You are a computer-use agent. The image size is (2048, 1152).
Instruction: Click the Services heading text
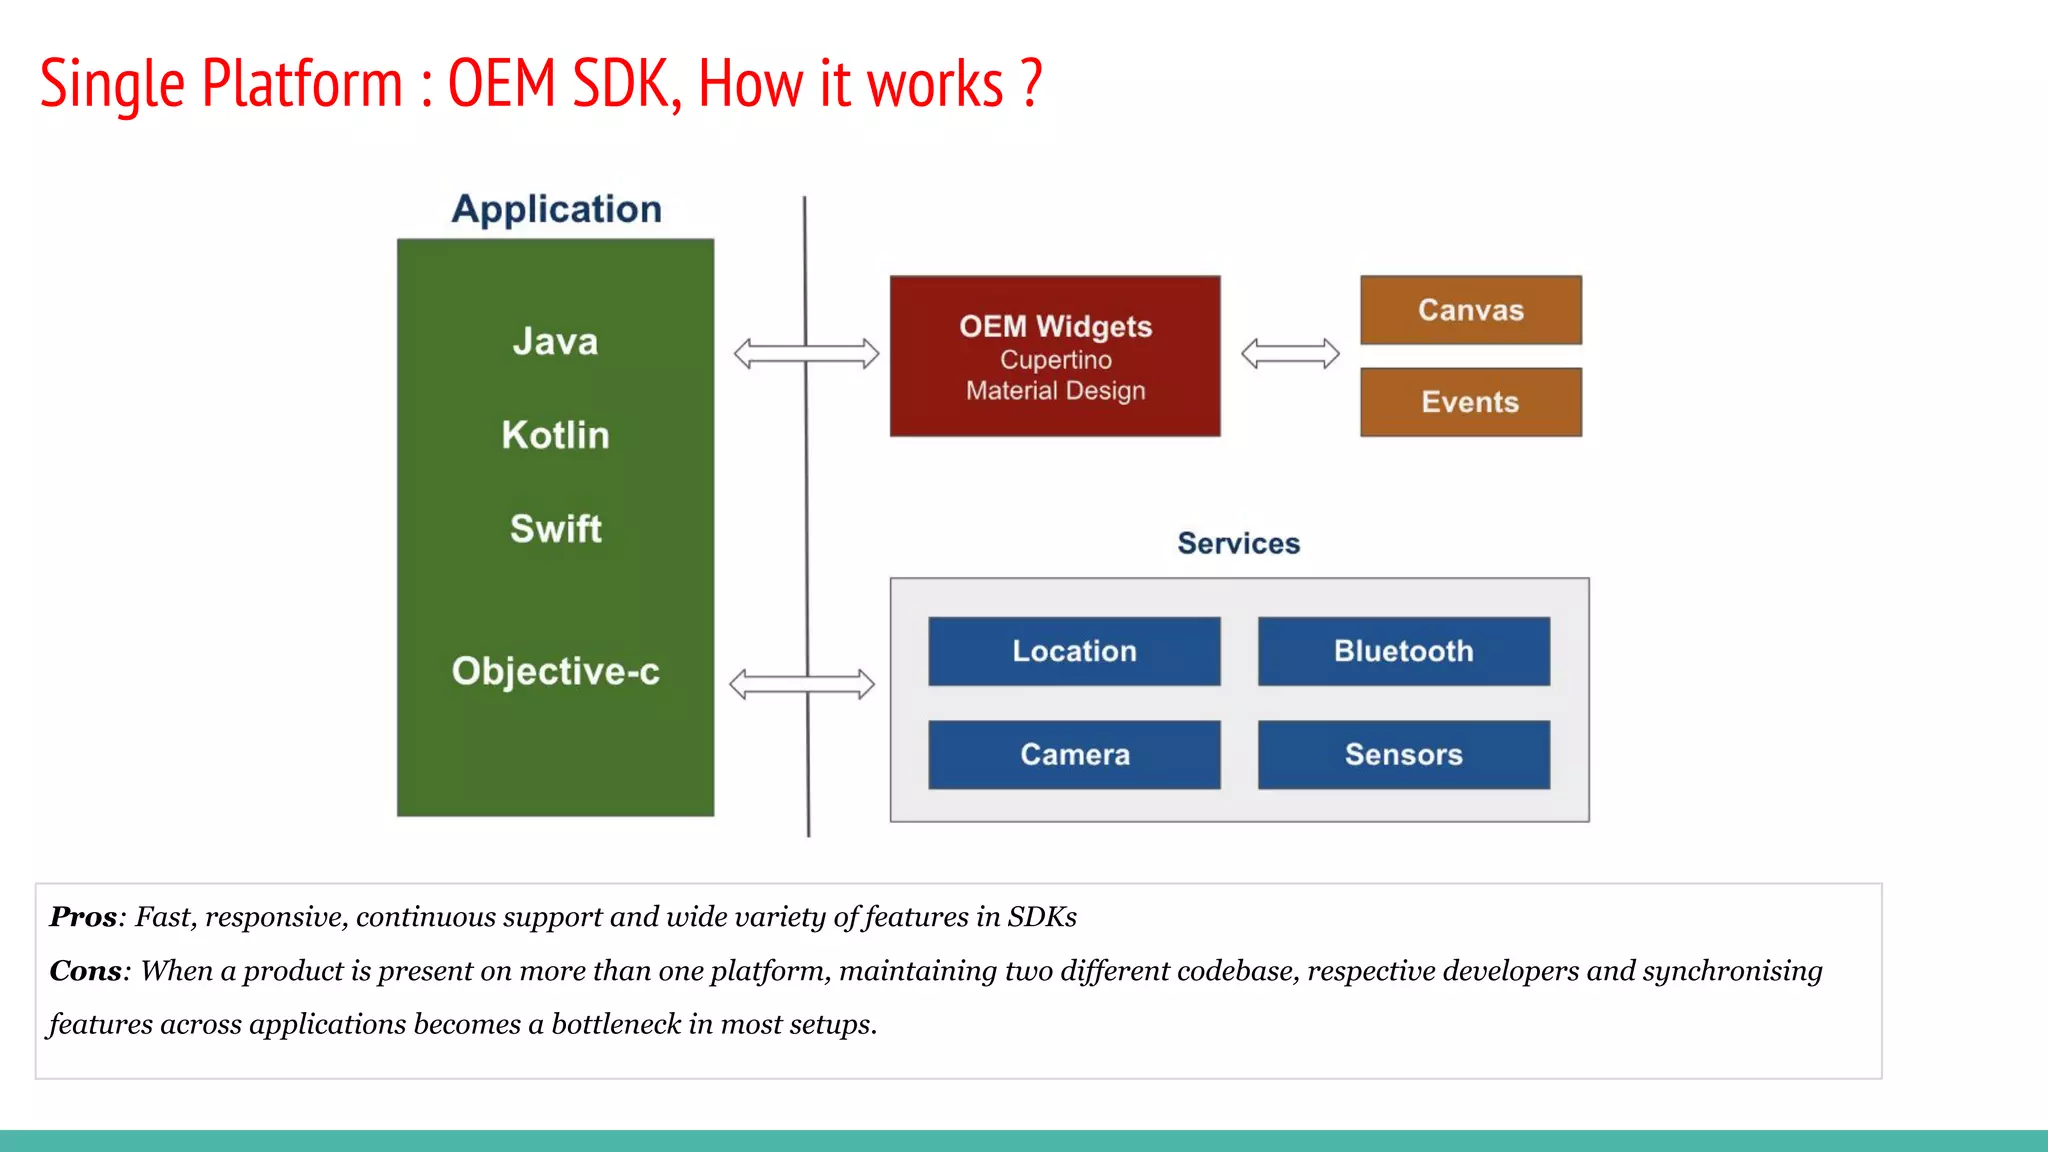1238,543
